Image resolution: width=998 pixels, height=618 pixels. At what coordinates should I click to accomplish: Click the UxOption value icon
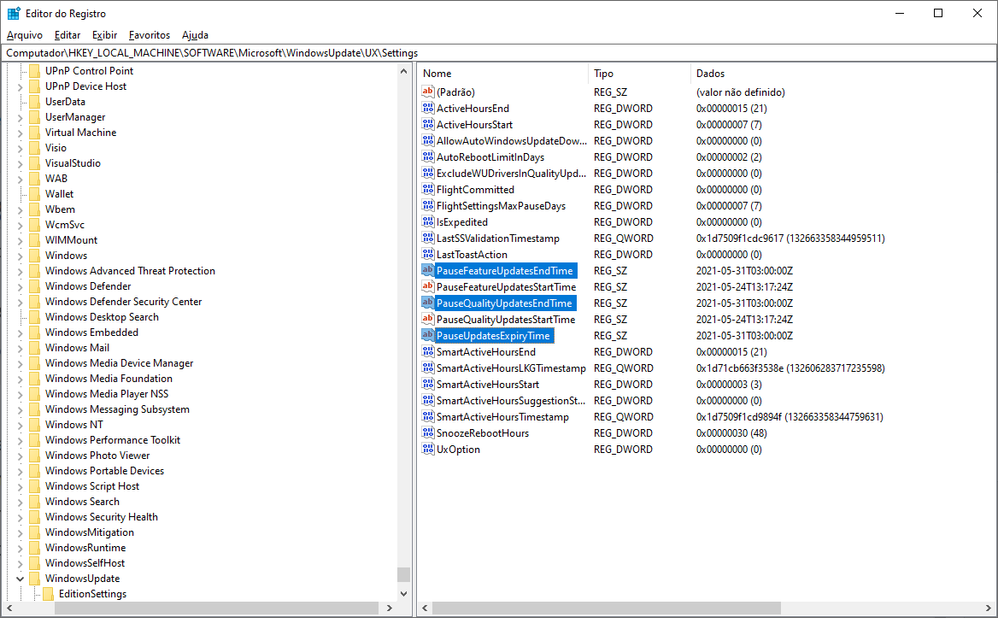click(x=428, y=449)
